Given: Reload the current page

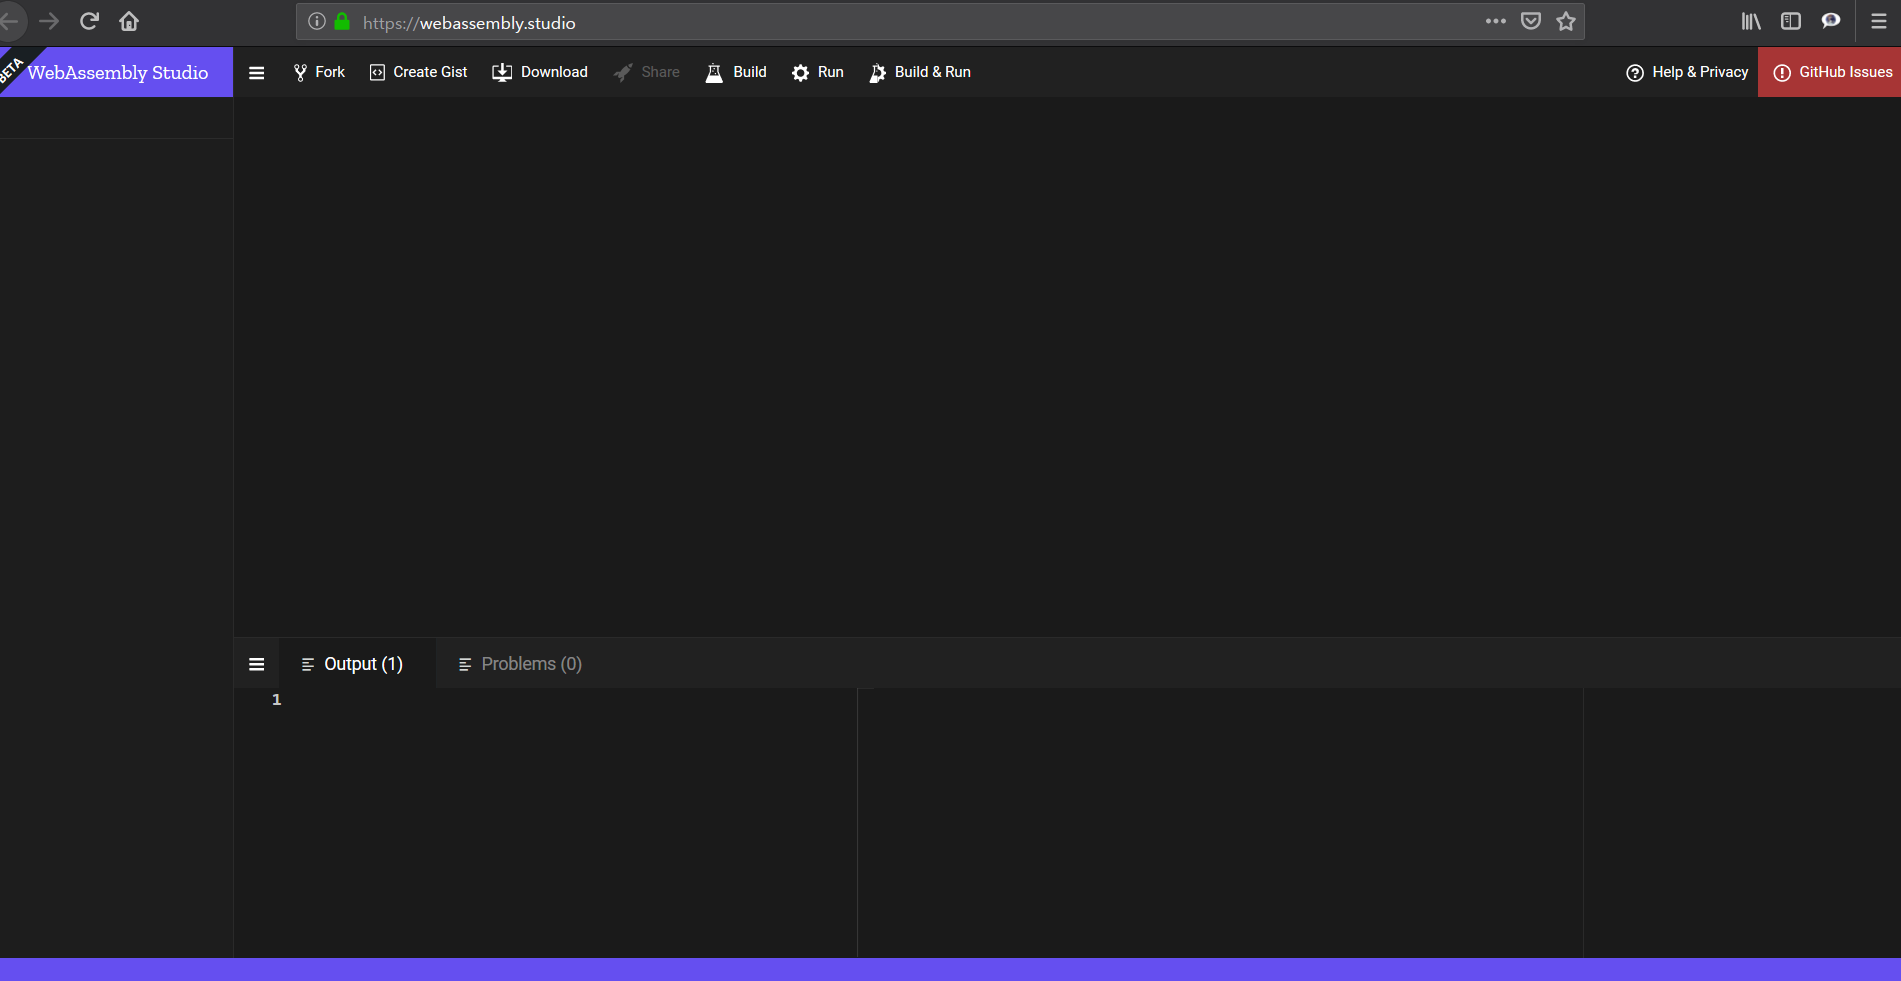Looking at the screenshot, I should [89, 21].
